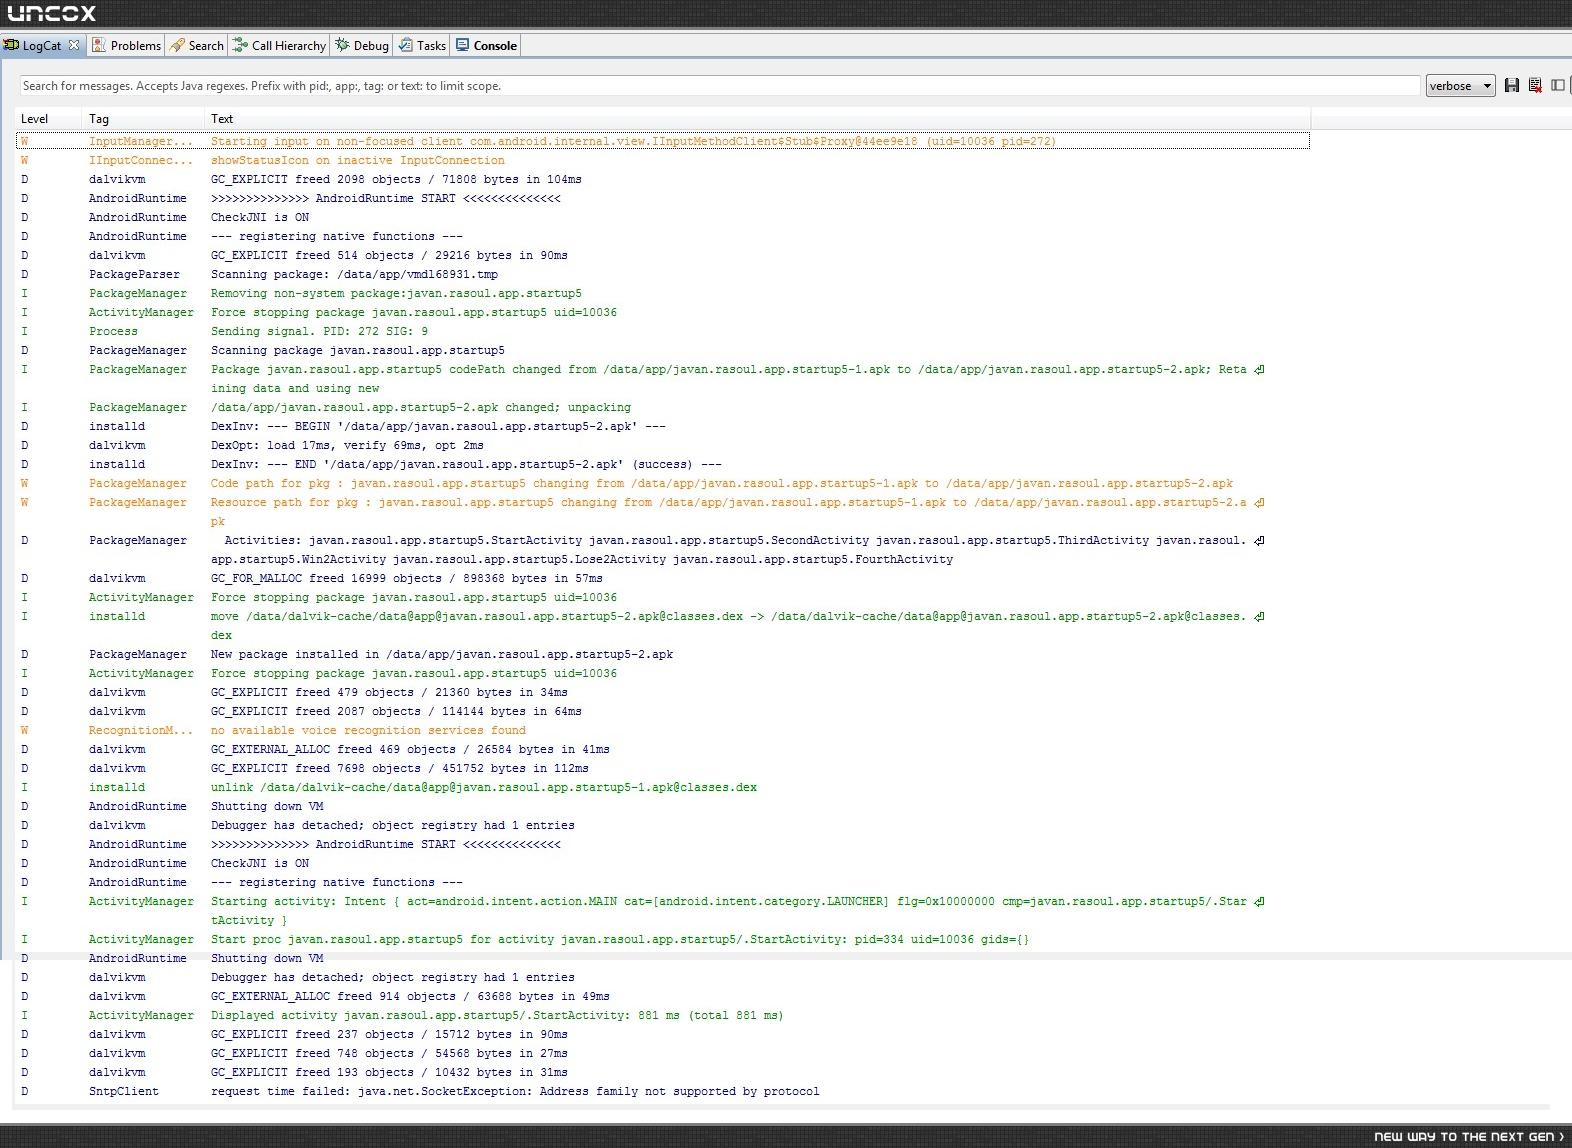This screenshot has height=1148, width=1572.
Task: Click the SntpClient tag cell
Action: click(x=123, y=1092)
